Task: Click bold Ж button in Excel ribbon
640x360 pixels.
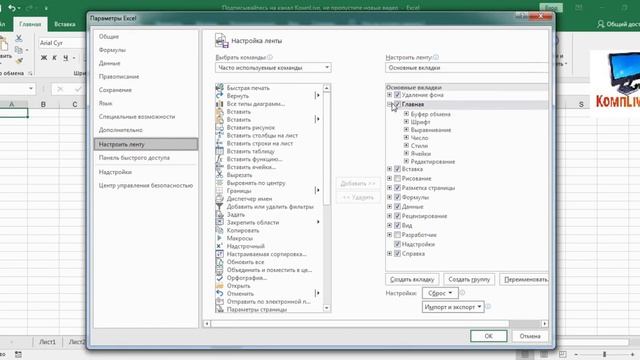Action: [x=44, y=58]
